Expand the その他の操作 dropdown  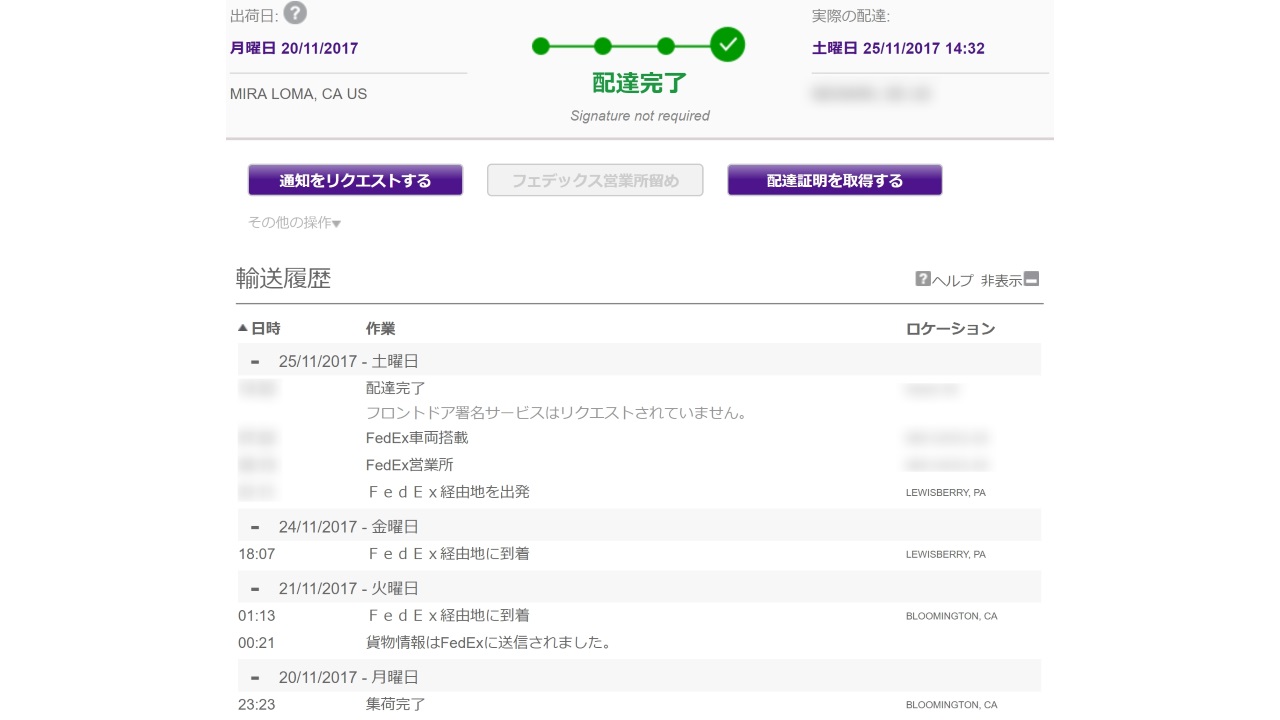tap(294, 223)
